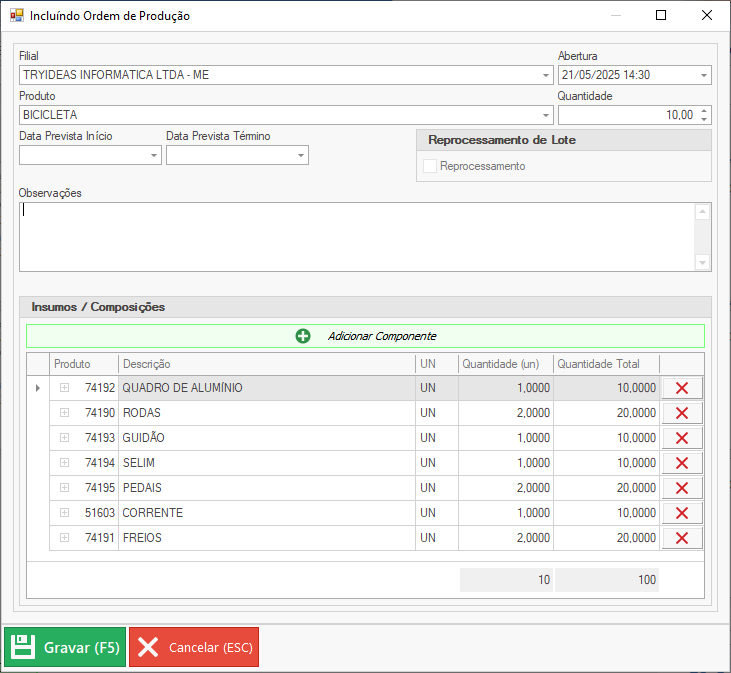Click the total footer value 100
The height and width of the screenshot is (673, 731).
[607, 580]
